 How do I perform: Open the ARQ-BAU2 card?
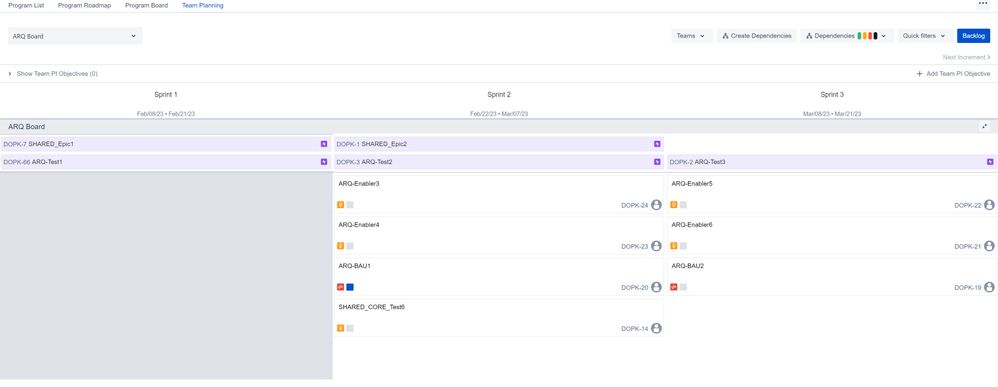[831, 277]
